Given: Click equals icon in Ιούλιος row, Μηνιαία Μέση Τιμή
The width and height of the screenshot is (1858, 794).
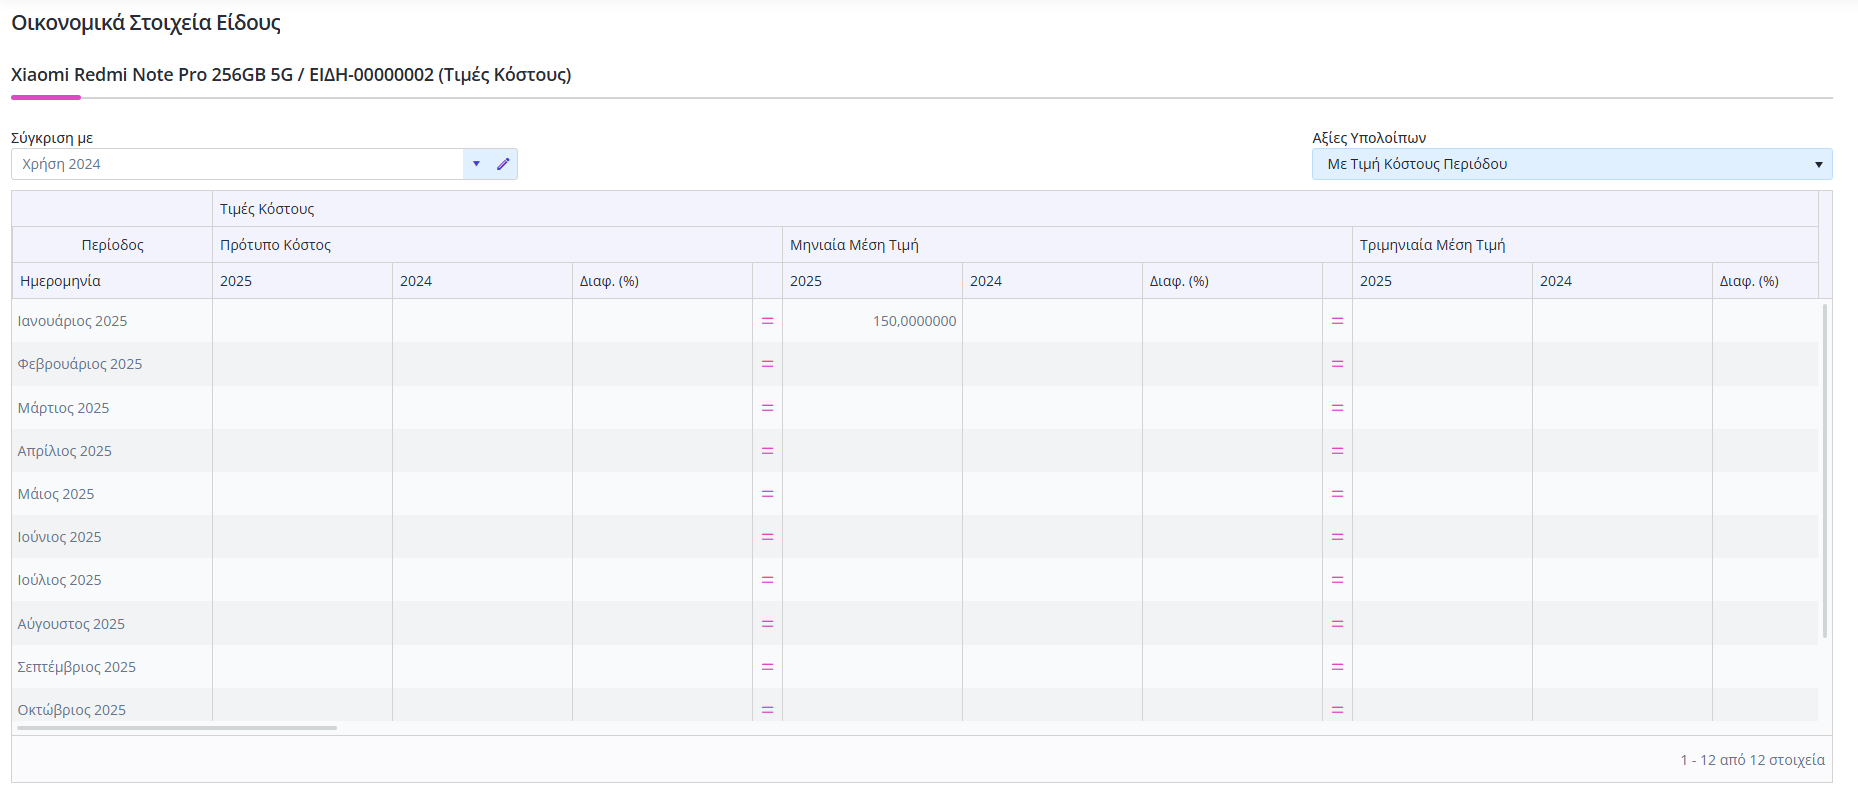Looking at the screenshot, I should (x=1337, y=580).
